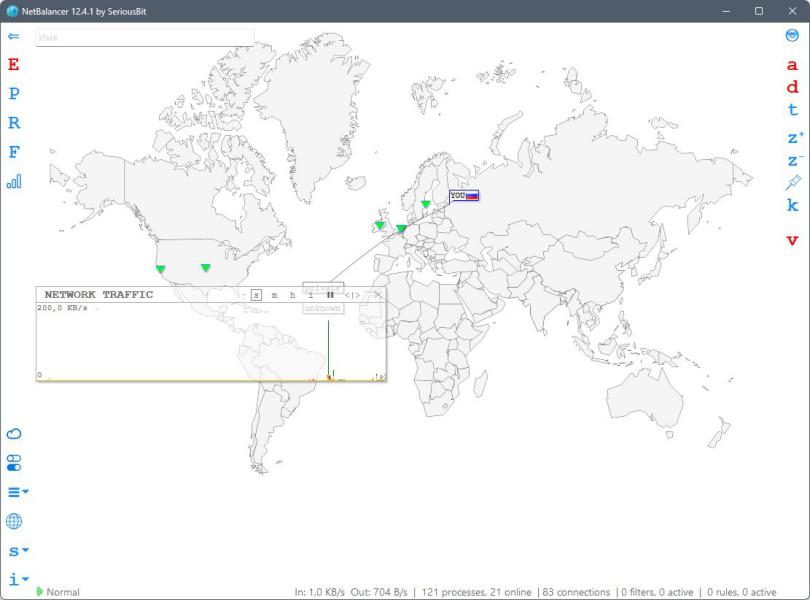
Task: Open the R sidebar section
Action: point(14,122)
